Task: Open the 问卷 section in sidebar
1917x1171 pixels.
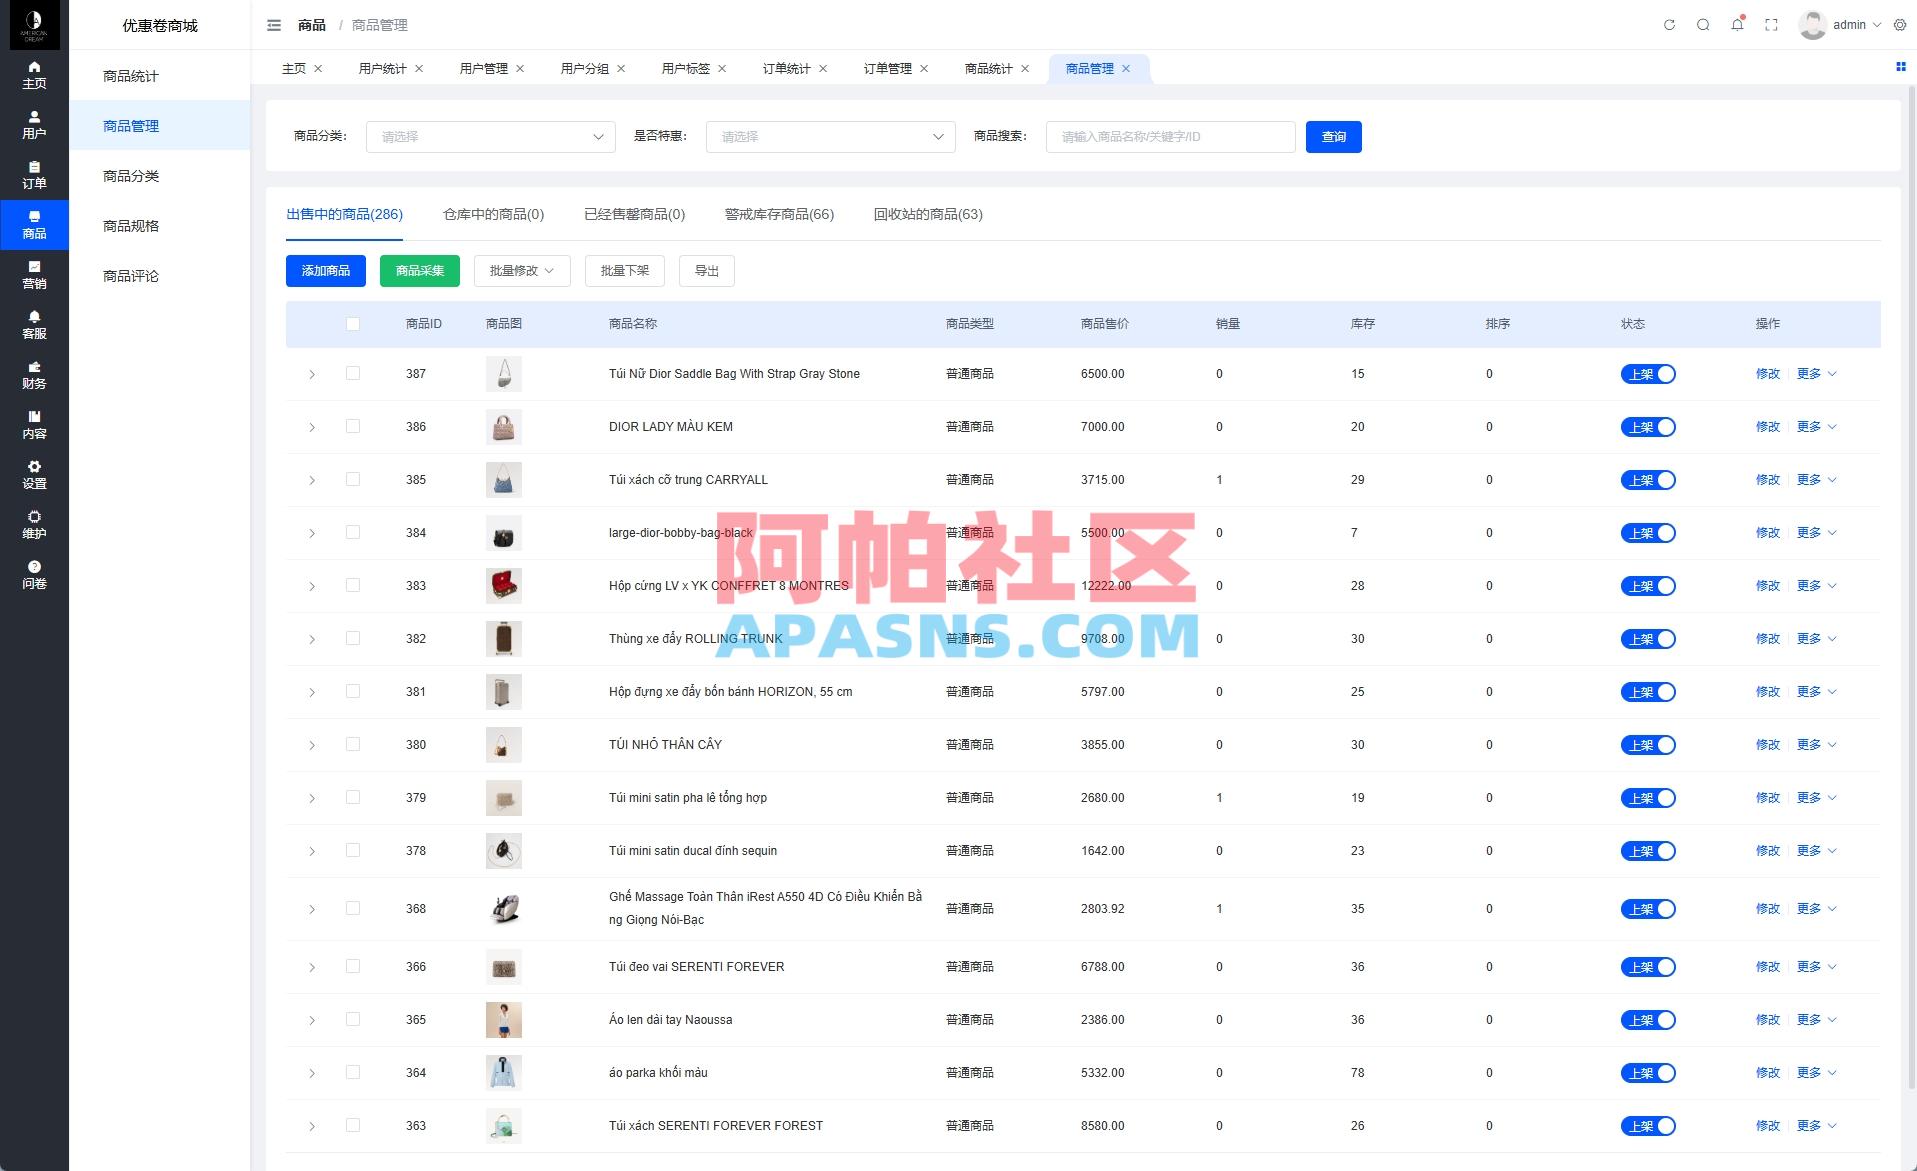Action: point(34,574)
